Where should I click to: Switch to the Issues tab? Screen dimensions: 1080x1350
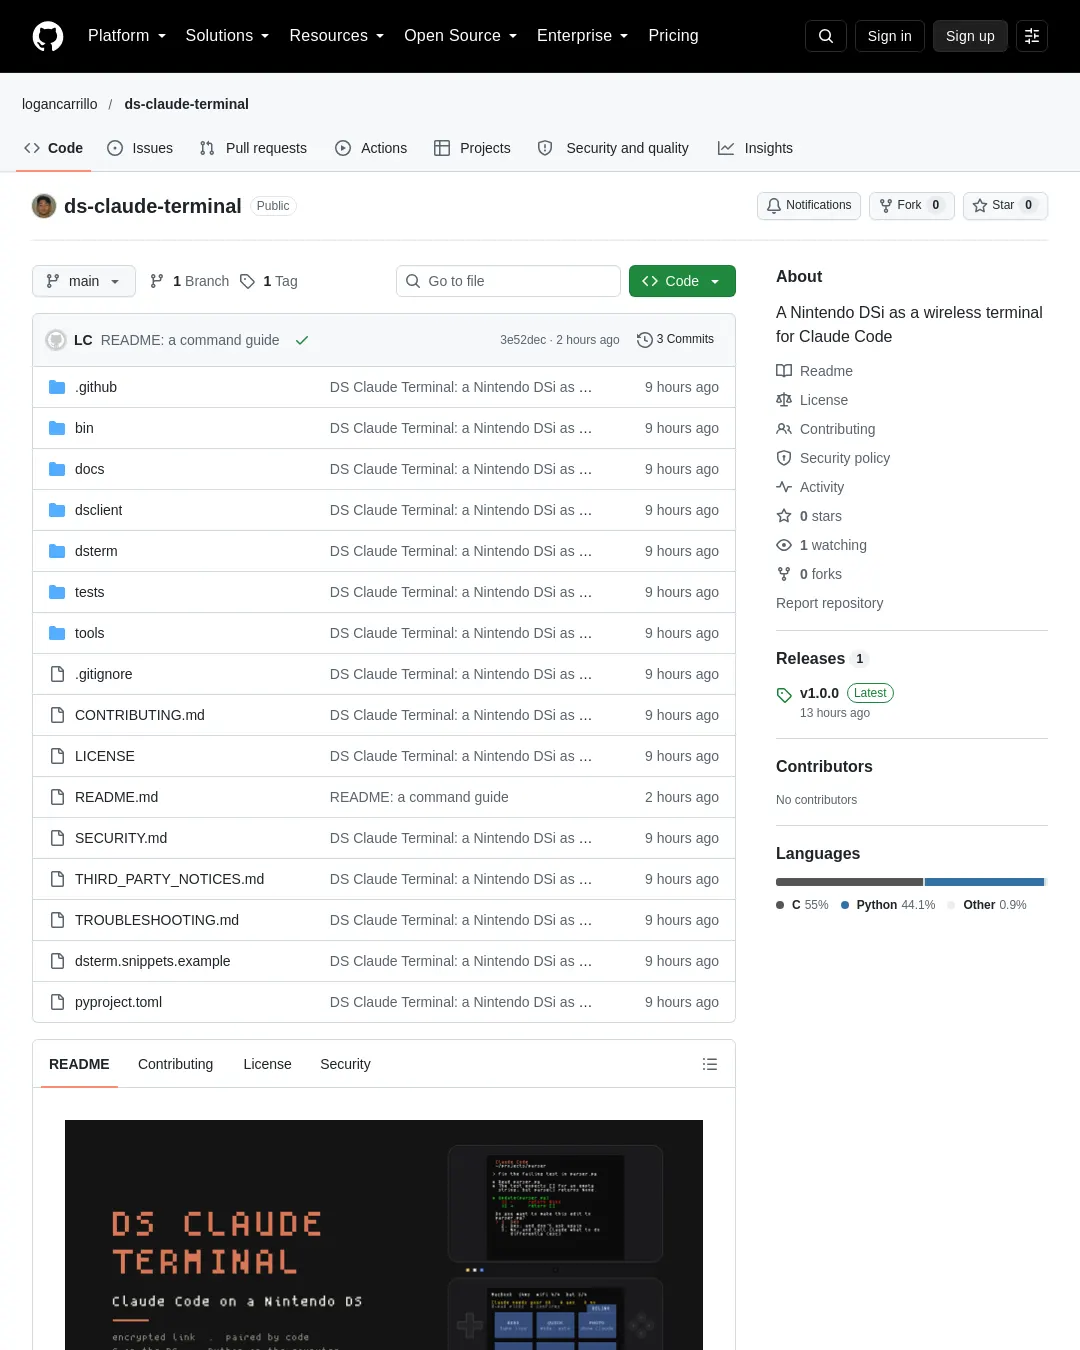pos(140,148)
